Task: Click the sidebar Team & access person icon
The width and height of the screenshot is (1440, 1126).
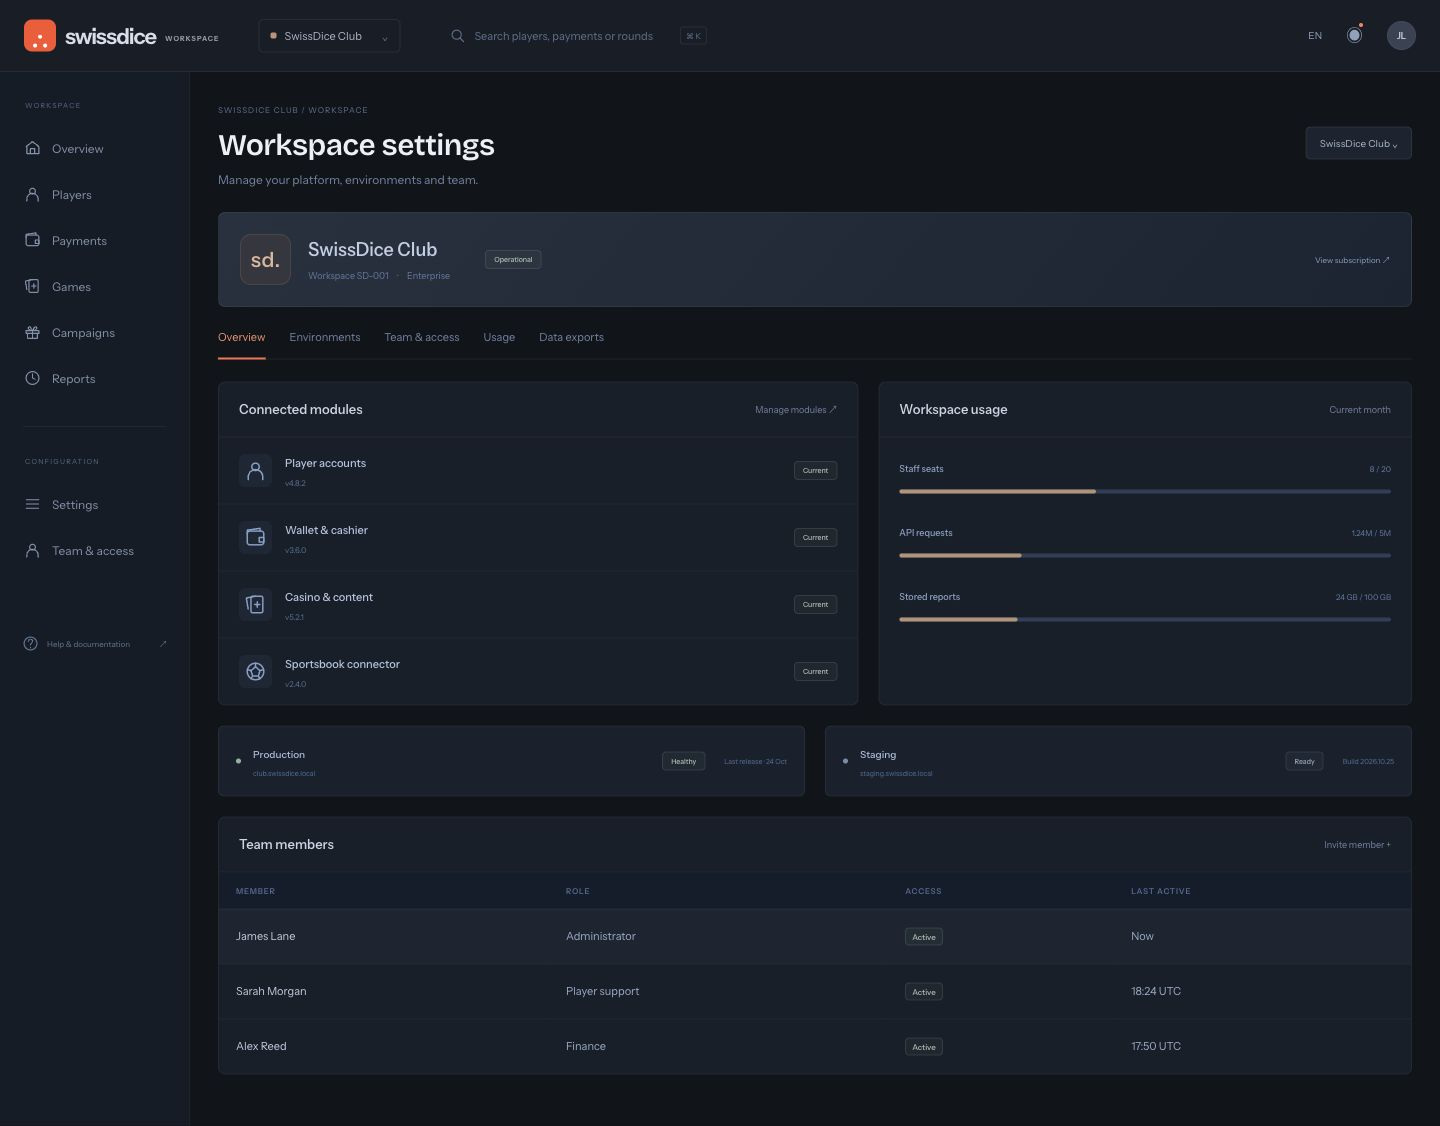Action: (33, 551)
